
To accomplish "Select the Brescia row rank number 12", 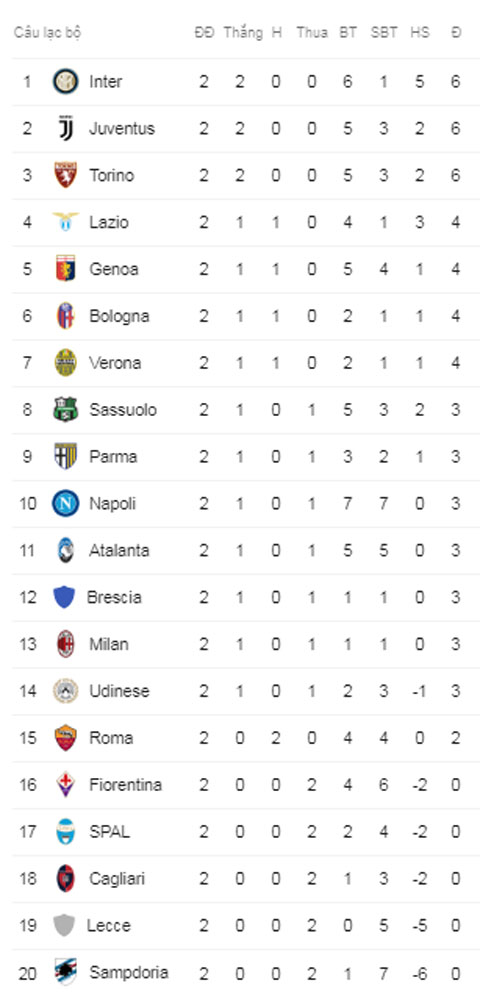I will [27, 597].
